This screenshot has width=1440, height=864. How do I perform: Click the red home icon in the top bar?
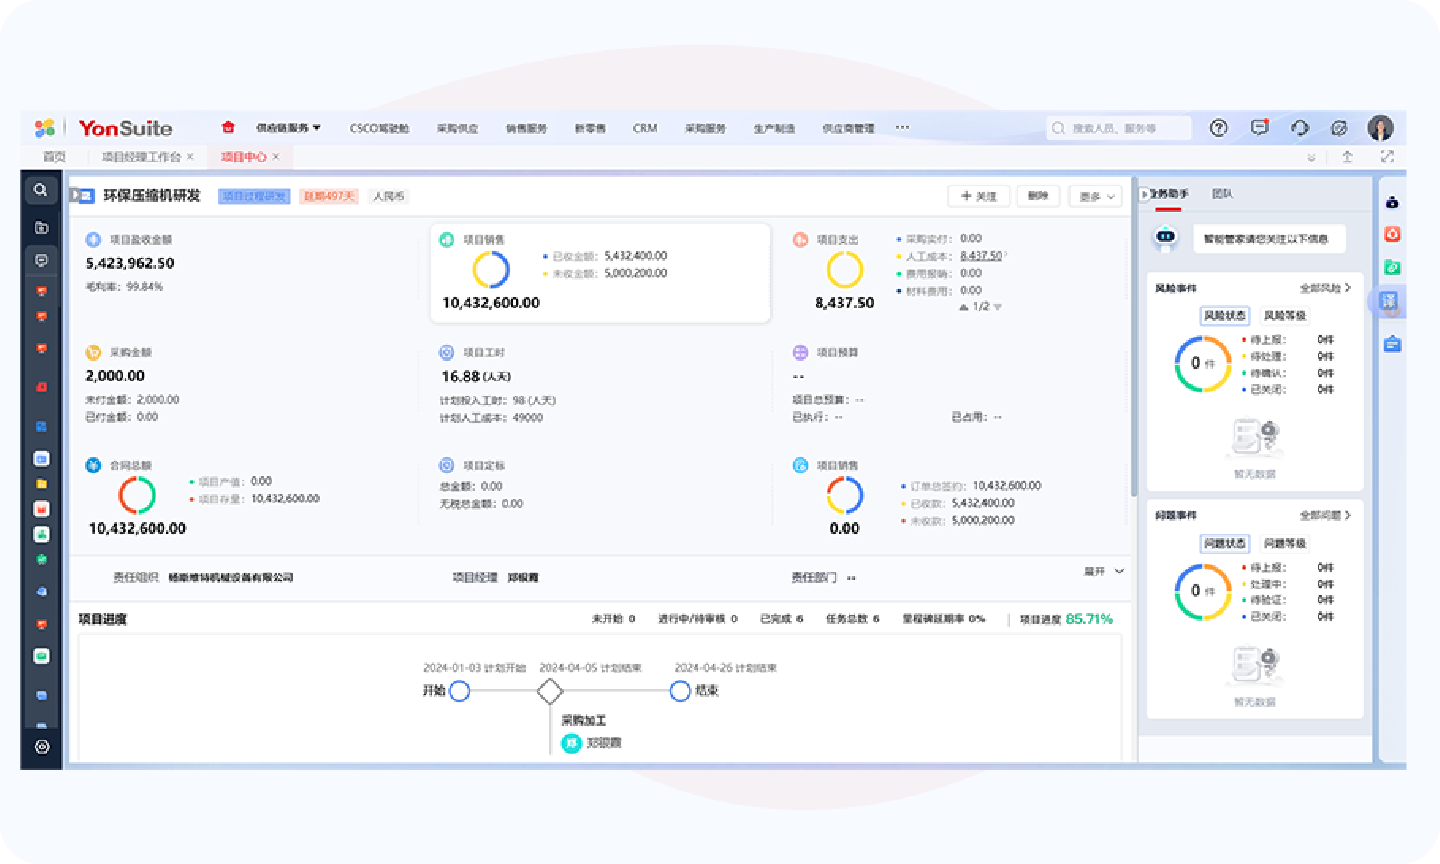click(228, 127)
